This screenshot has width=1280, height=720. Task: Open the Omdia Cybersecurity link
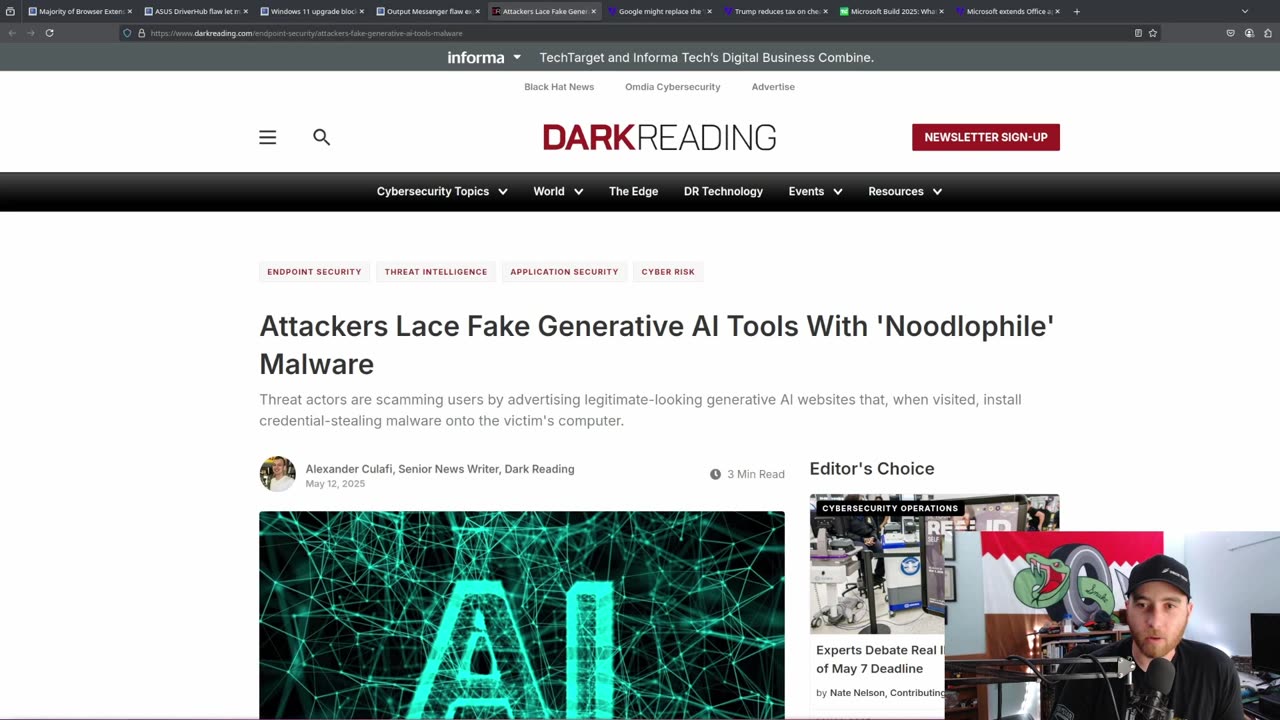[x=673, y=87]
